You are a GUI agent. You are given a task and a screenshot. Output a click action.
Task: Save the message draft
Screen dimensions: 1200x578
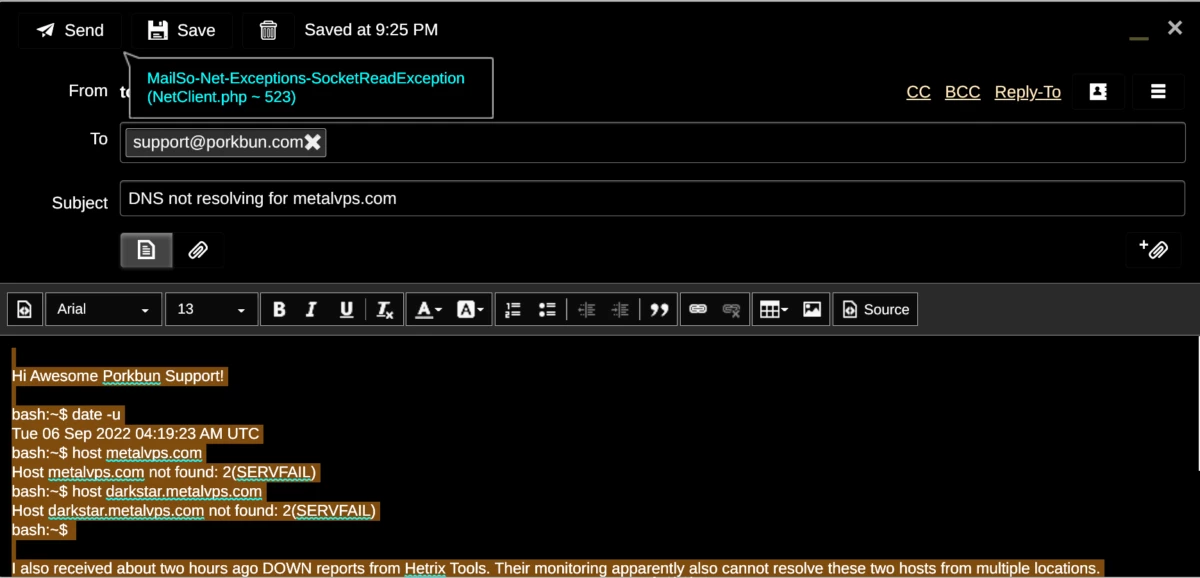[181, 30]
